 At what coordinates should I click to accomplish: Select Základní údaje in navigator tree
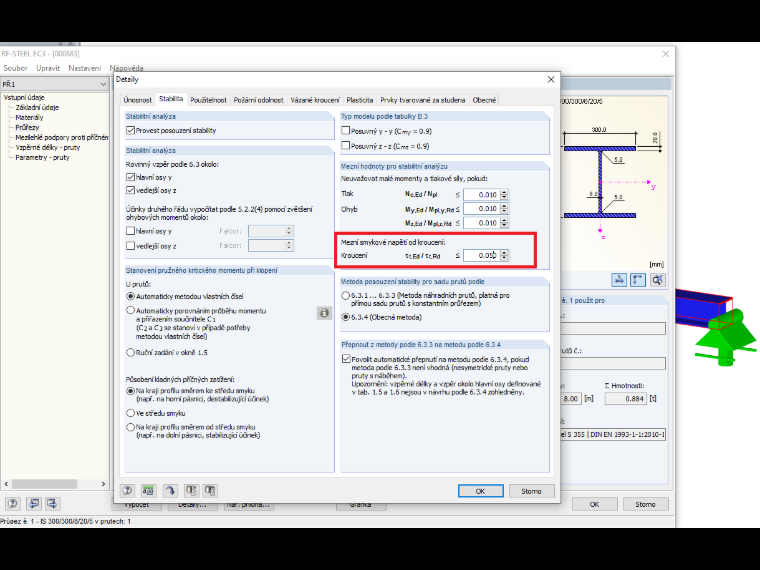coord(37,107)
